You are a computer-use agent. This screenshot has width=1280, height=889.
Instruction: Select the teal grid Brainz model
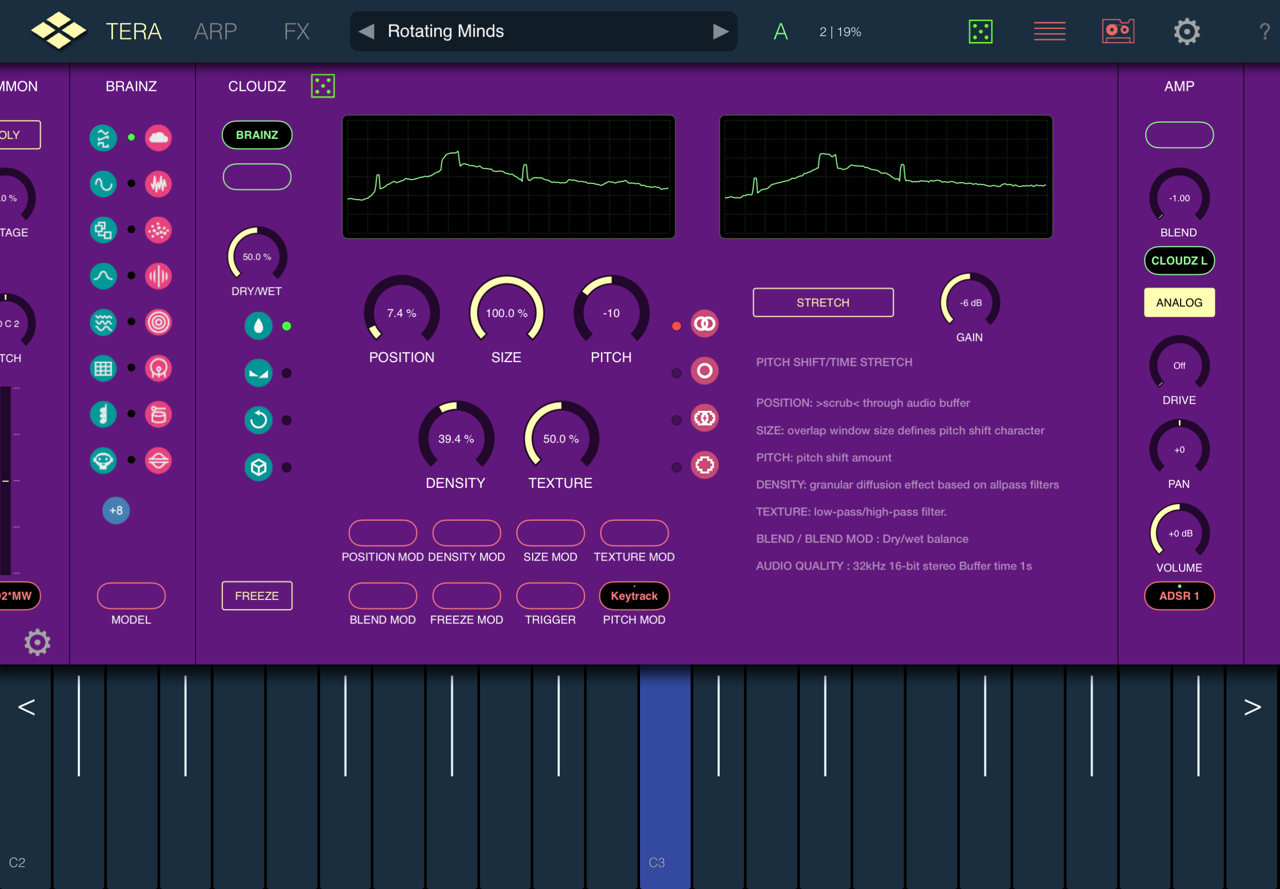coord(103,368)
